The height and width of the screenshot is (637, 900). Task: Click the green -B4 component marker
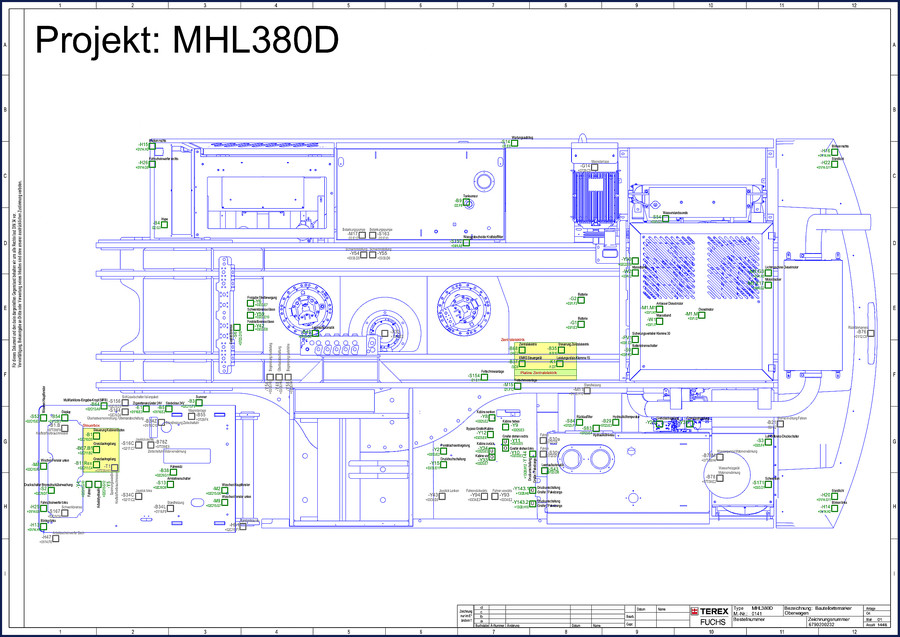click(164, 224)
